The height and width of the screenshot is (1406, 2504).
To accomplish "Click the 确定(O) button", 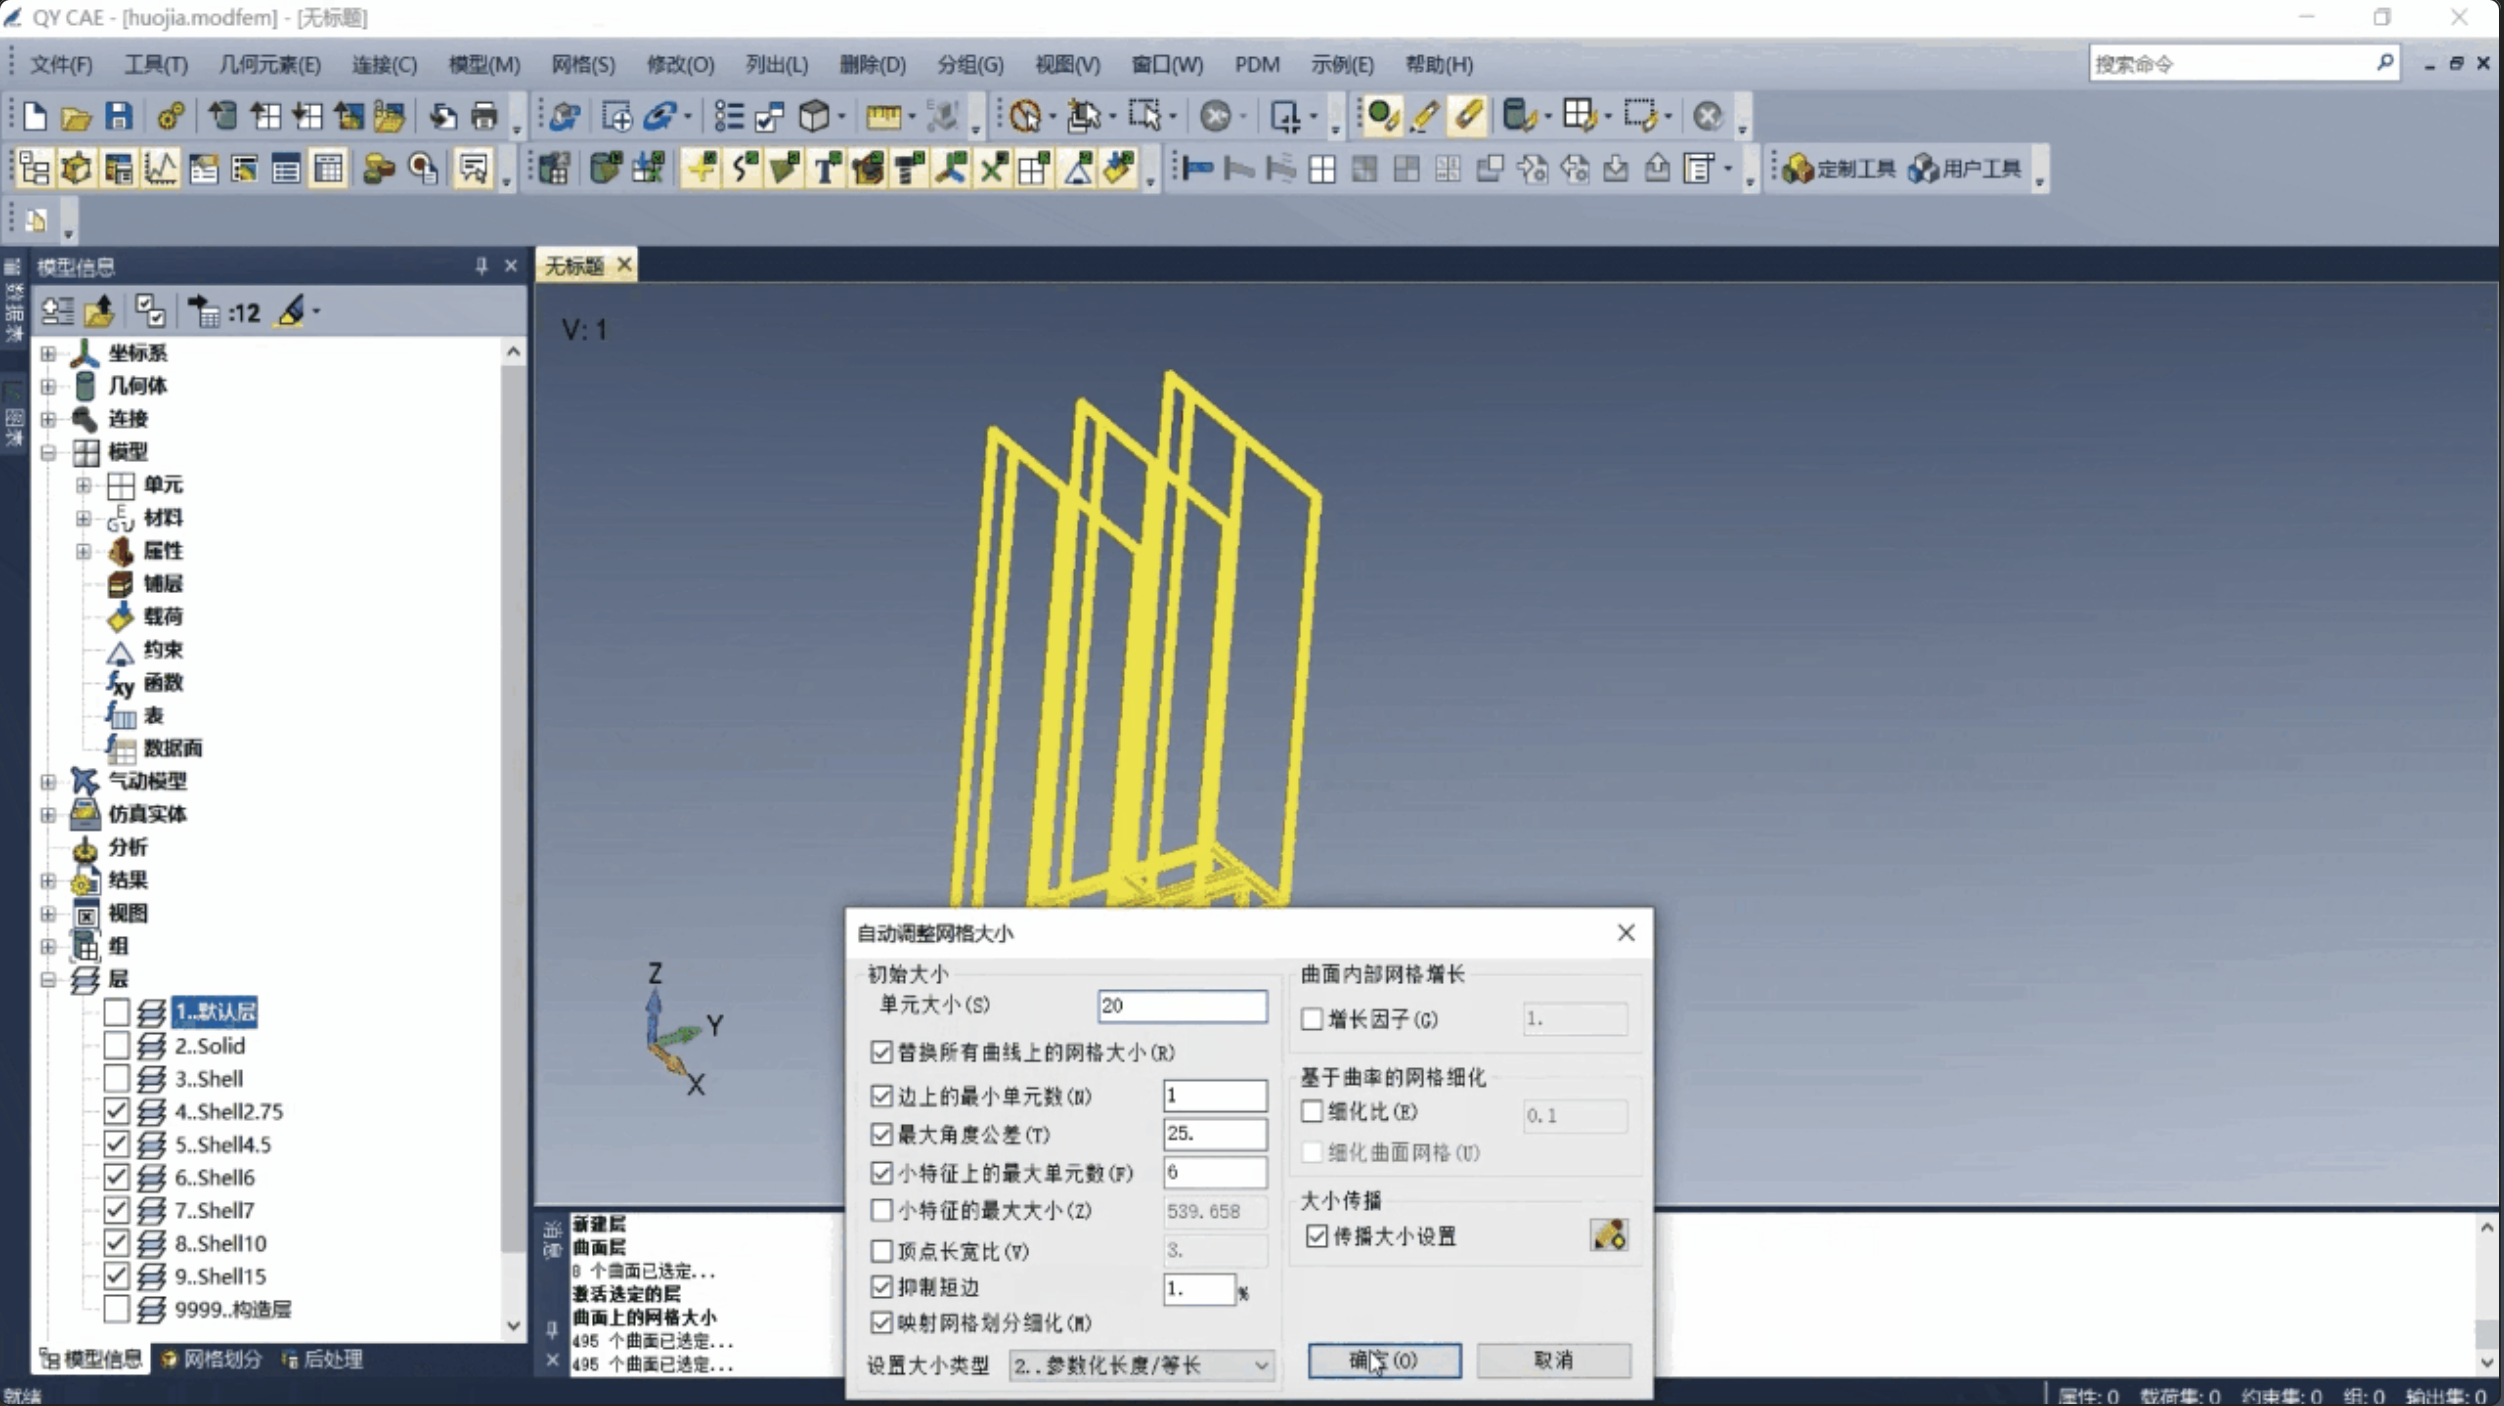I will pos(1383,1360).
